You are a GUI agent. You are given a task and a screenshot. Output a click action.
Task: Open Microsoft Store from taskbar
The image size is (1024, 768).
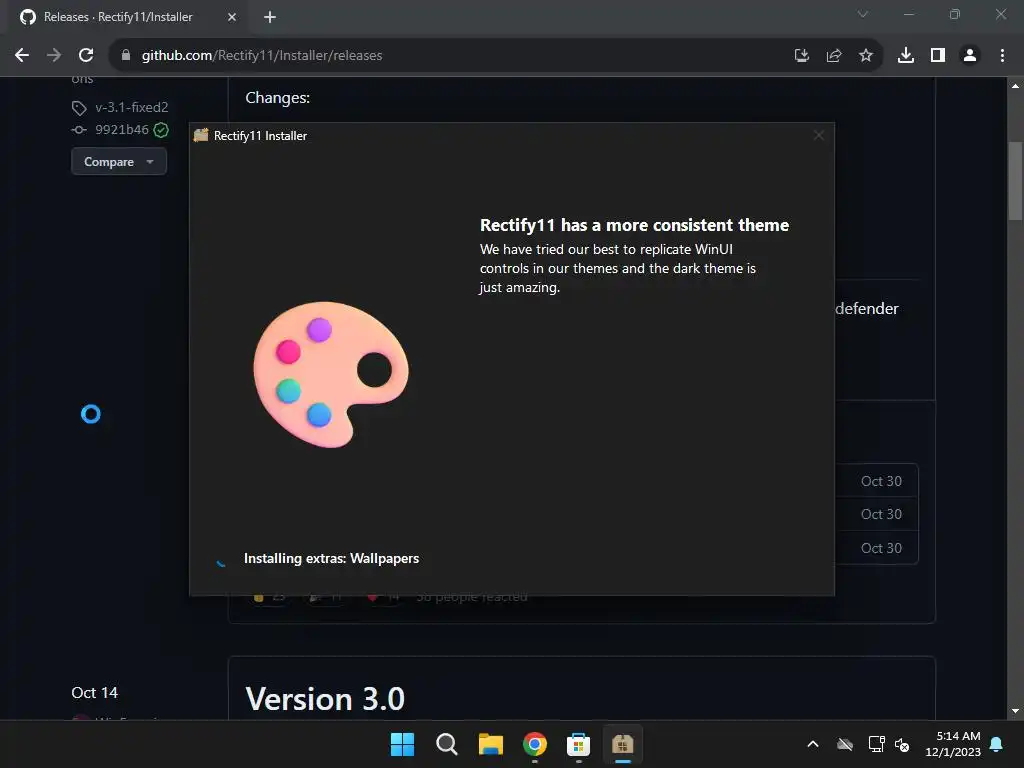[579, 744]
